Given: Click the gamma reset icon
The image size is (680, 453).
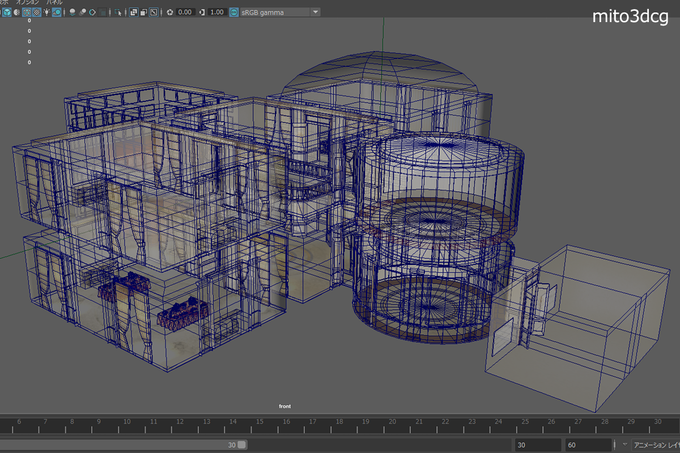Looking at the screenshot, I should pos(202,12).
